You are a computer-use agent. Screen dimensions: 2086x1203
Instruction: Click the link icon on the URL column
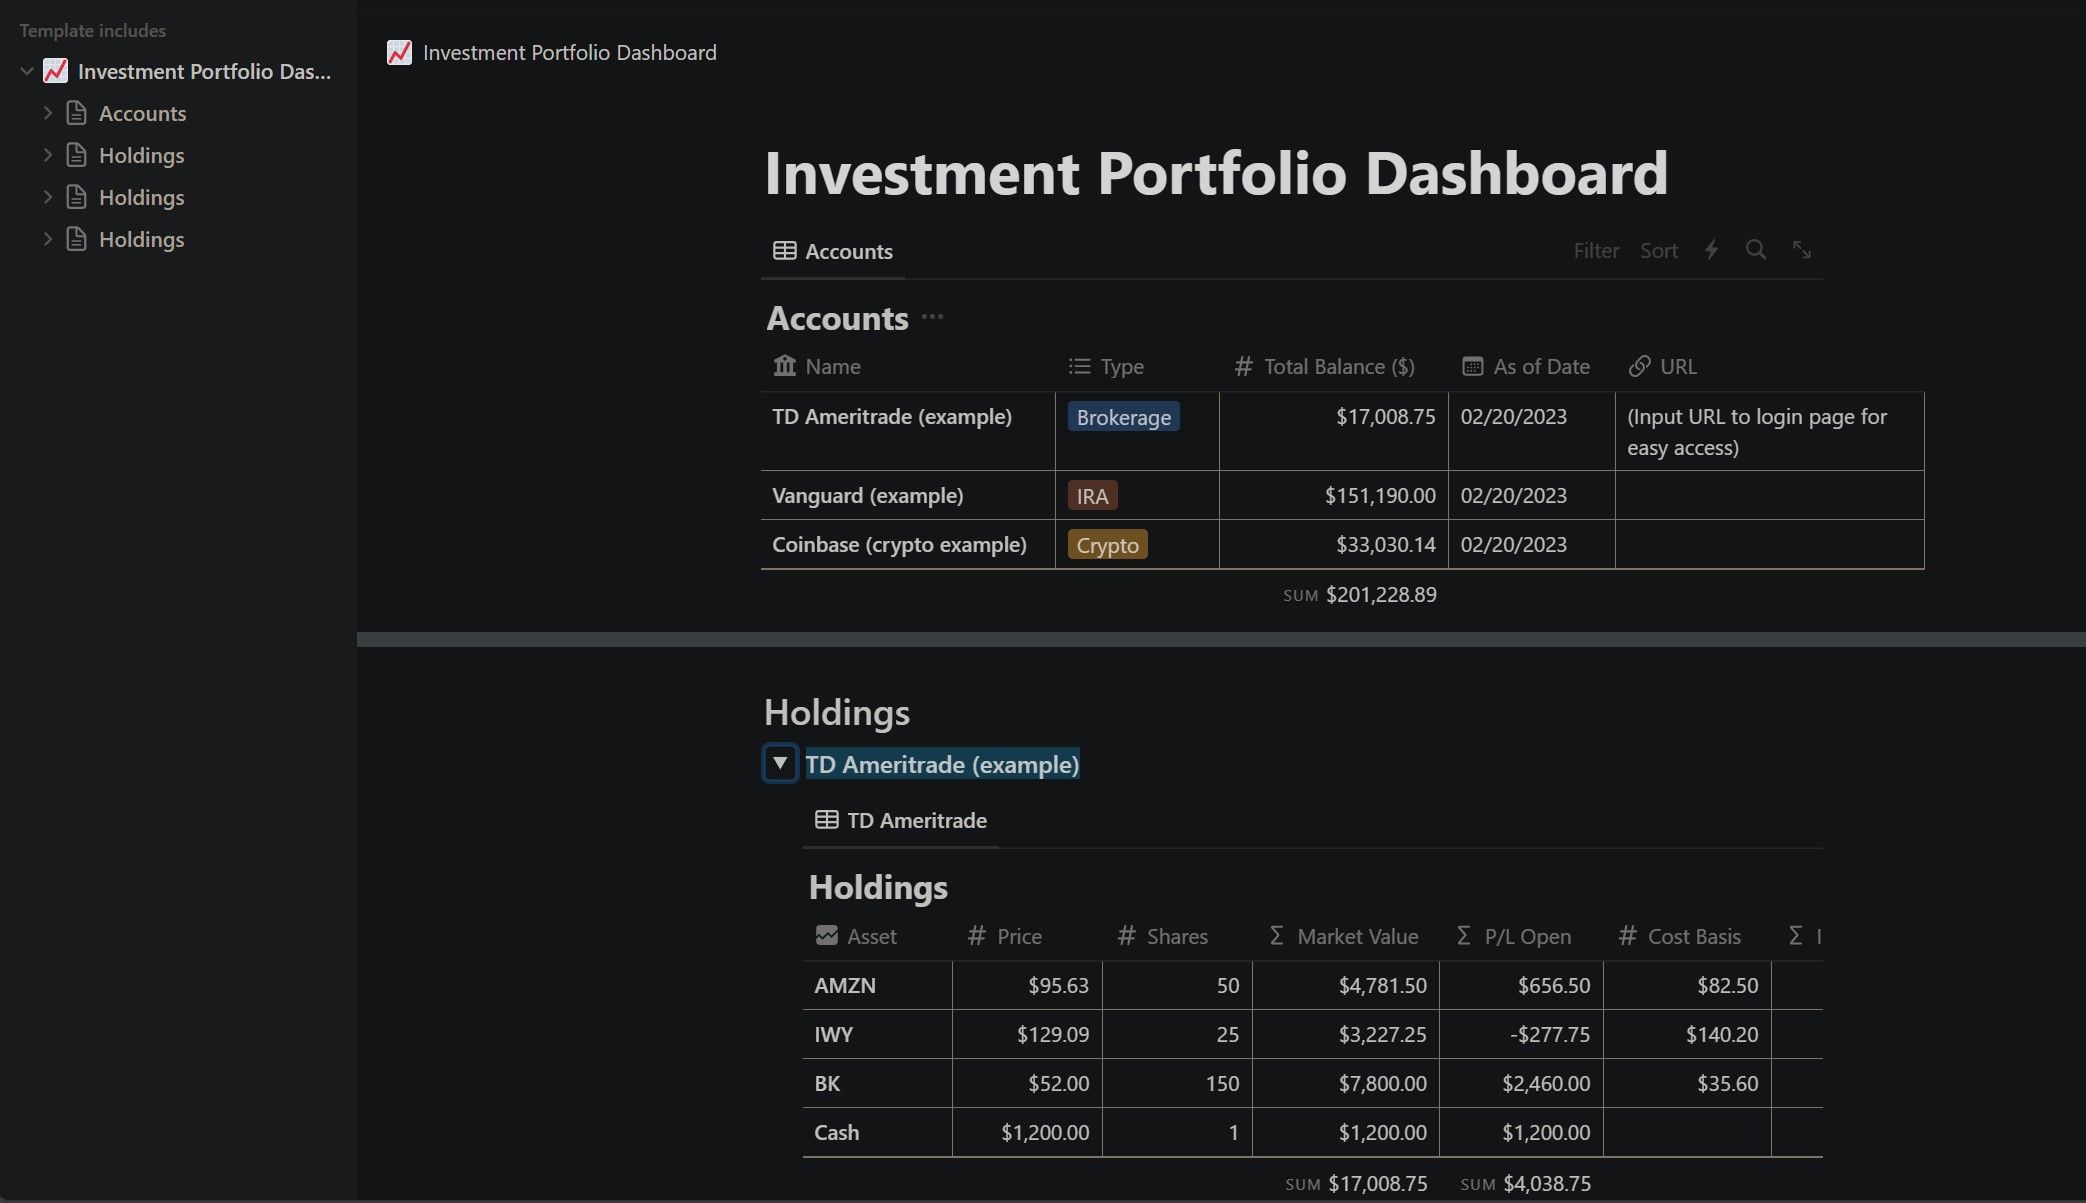1638,366
